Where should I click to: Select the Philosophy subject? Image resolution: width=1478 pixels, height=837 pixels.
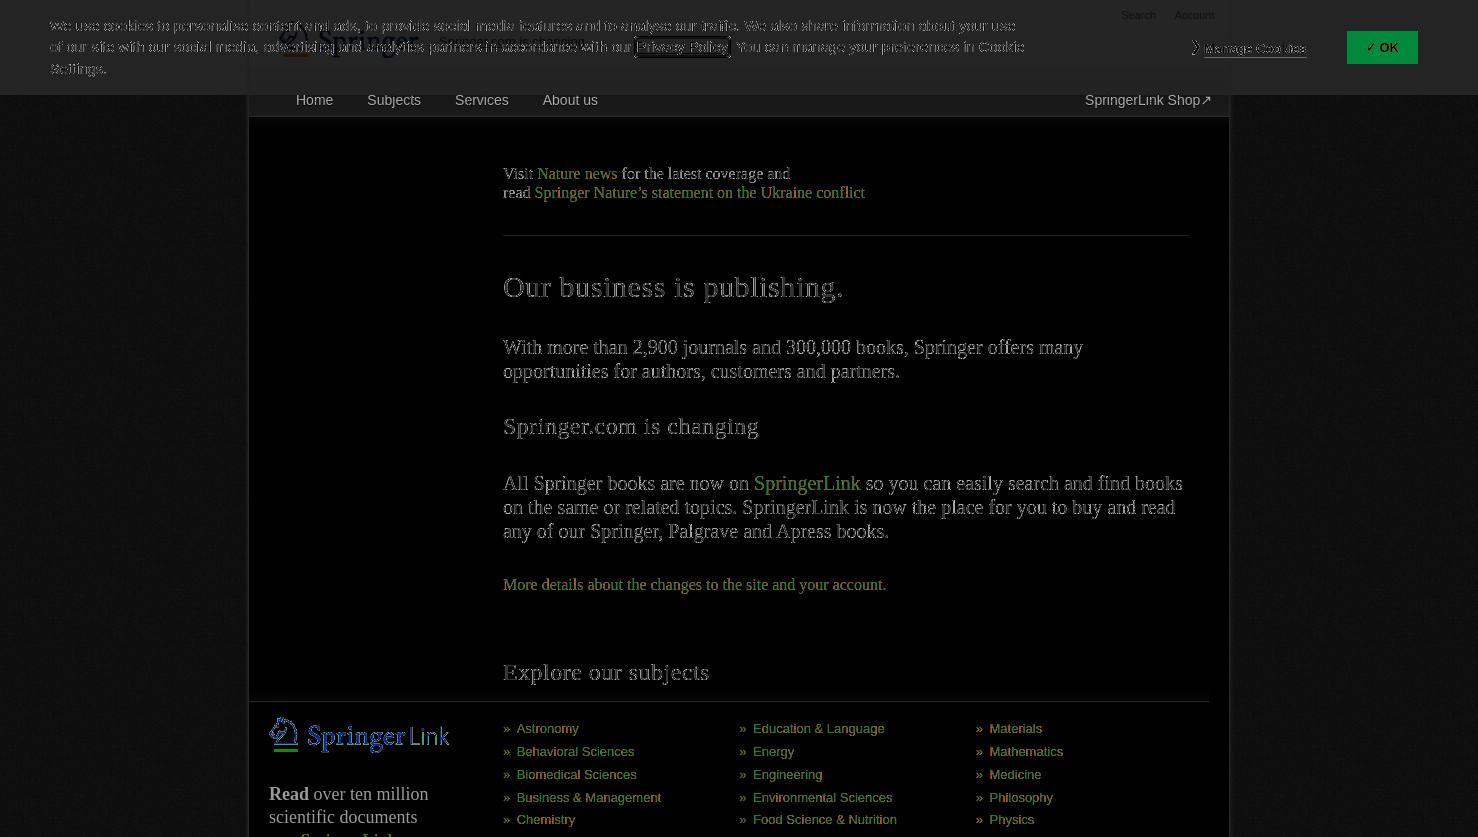click(x=1021, y=798)
